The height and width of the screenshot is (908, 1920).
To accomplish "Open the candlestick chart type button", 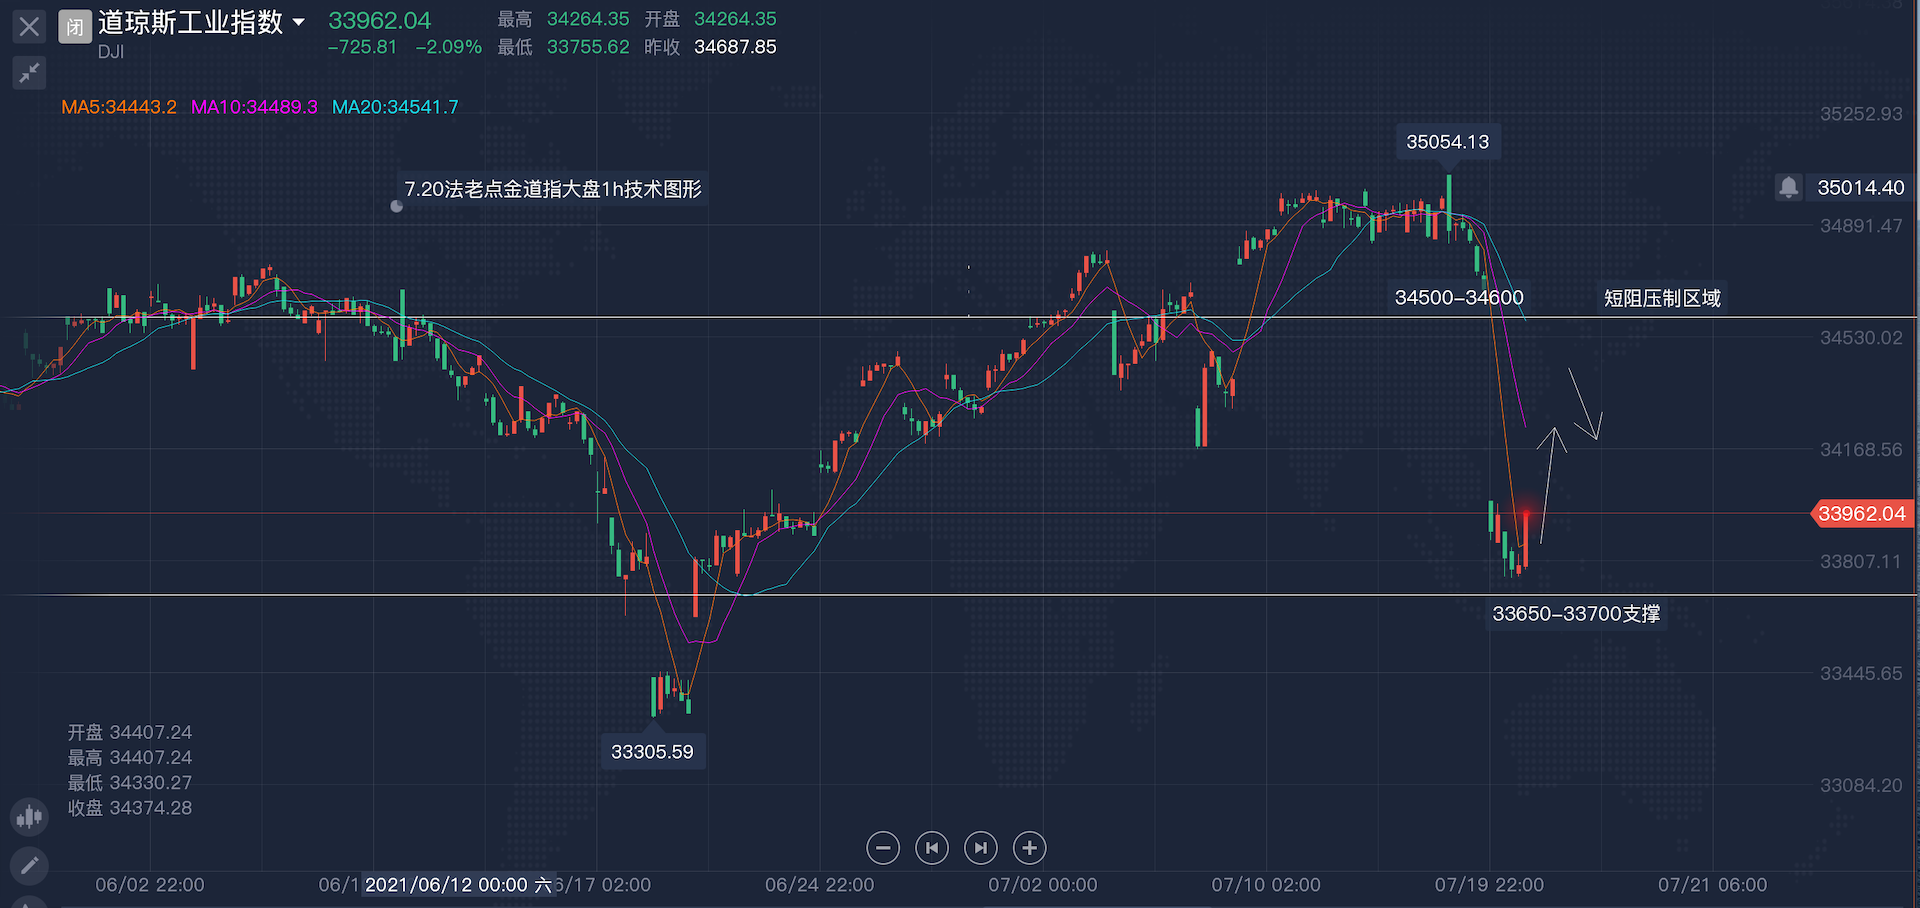I will click(29, 817).
